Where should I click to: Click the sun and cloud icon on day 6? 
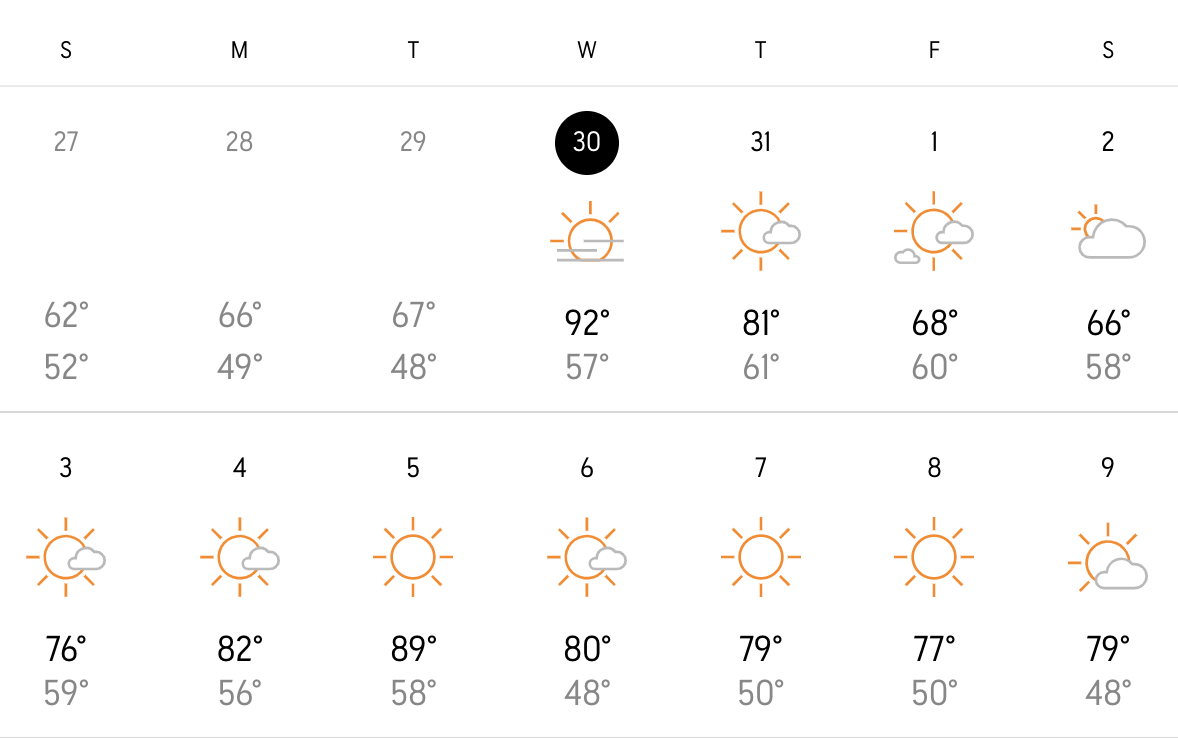(x=587, y=557)
